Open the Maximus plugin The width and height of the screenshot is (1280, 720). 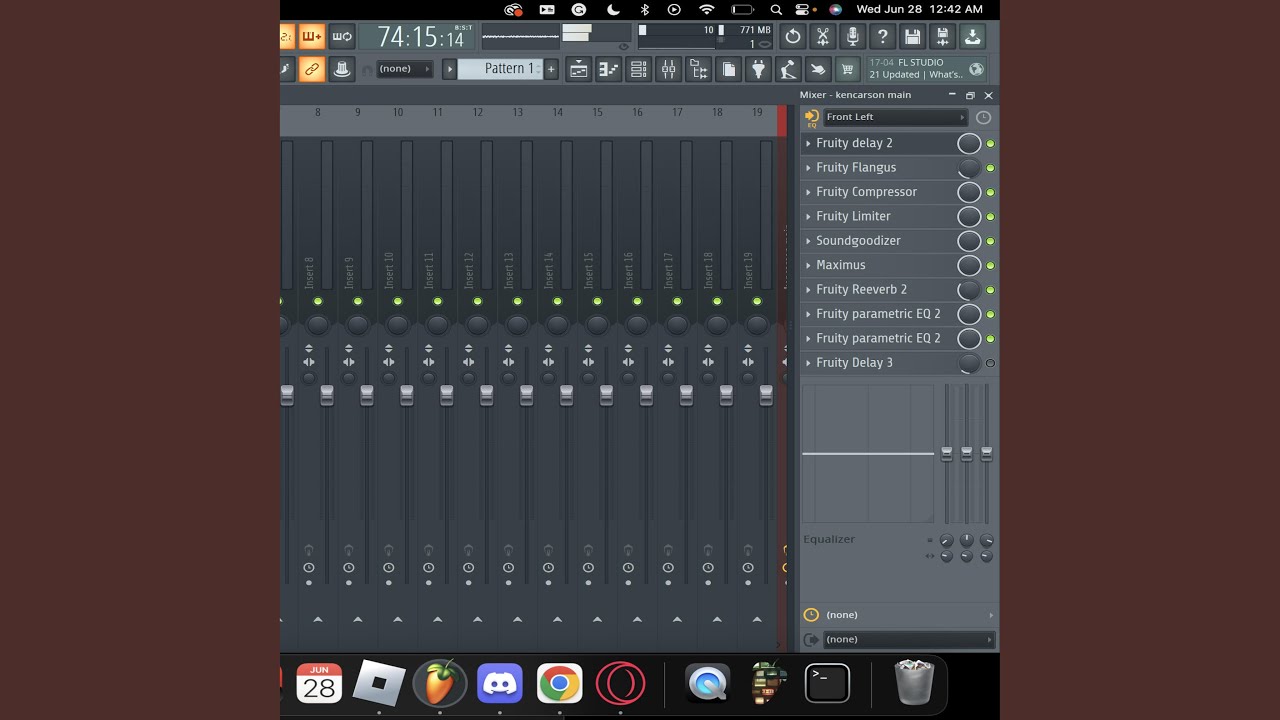[841, 265]
